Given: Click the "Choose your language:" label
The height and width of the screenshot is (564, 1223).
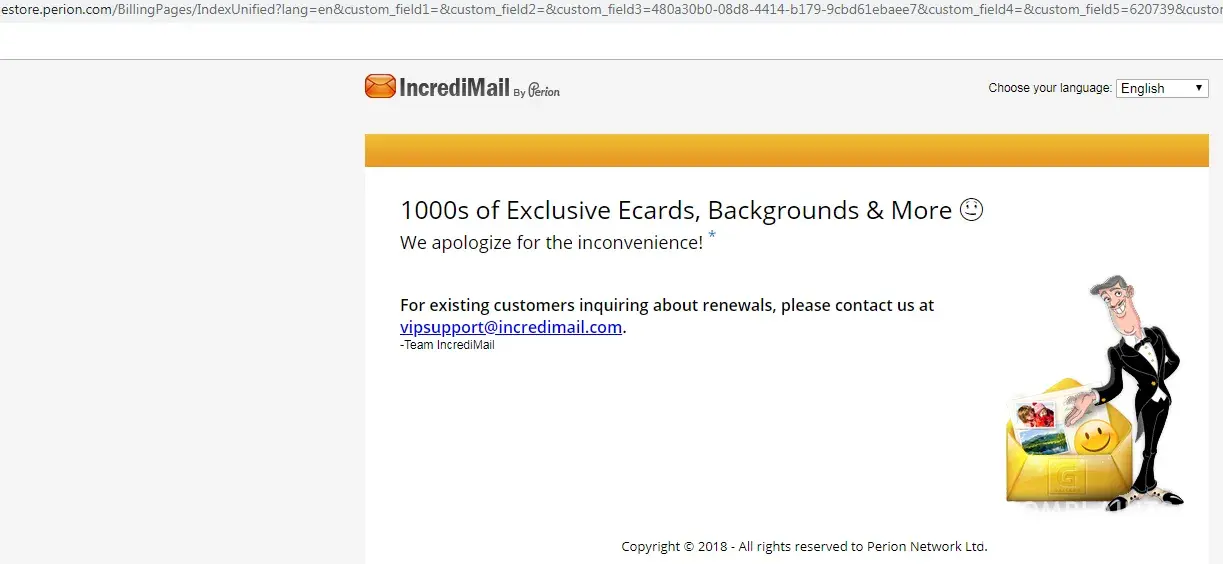Looking at the screenshot, I should 1049,88.
